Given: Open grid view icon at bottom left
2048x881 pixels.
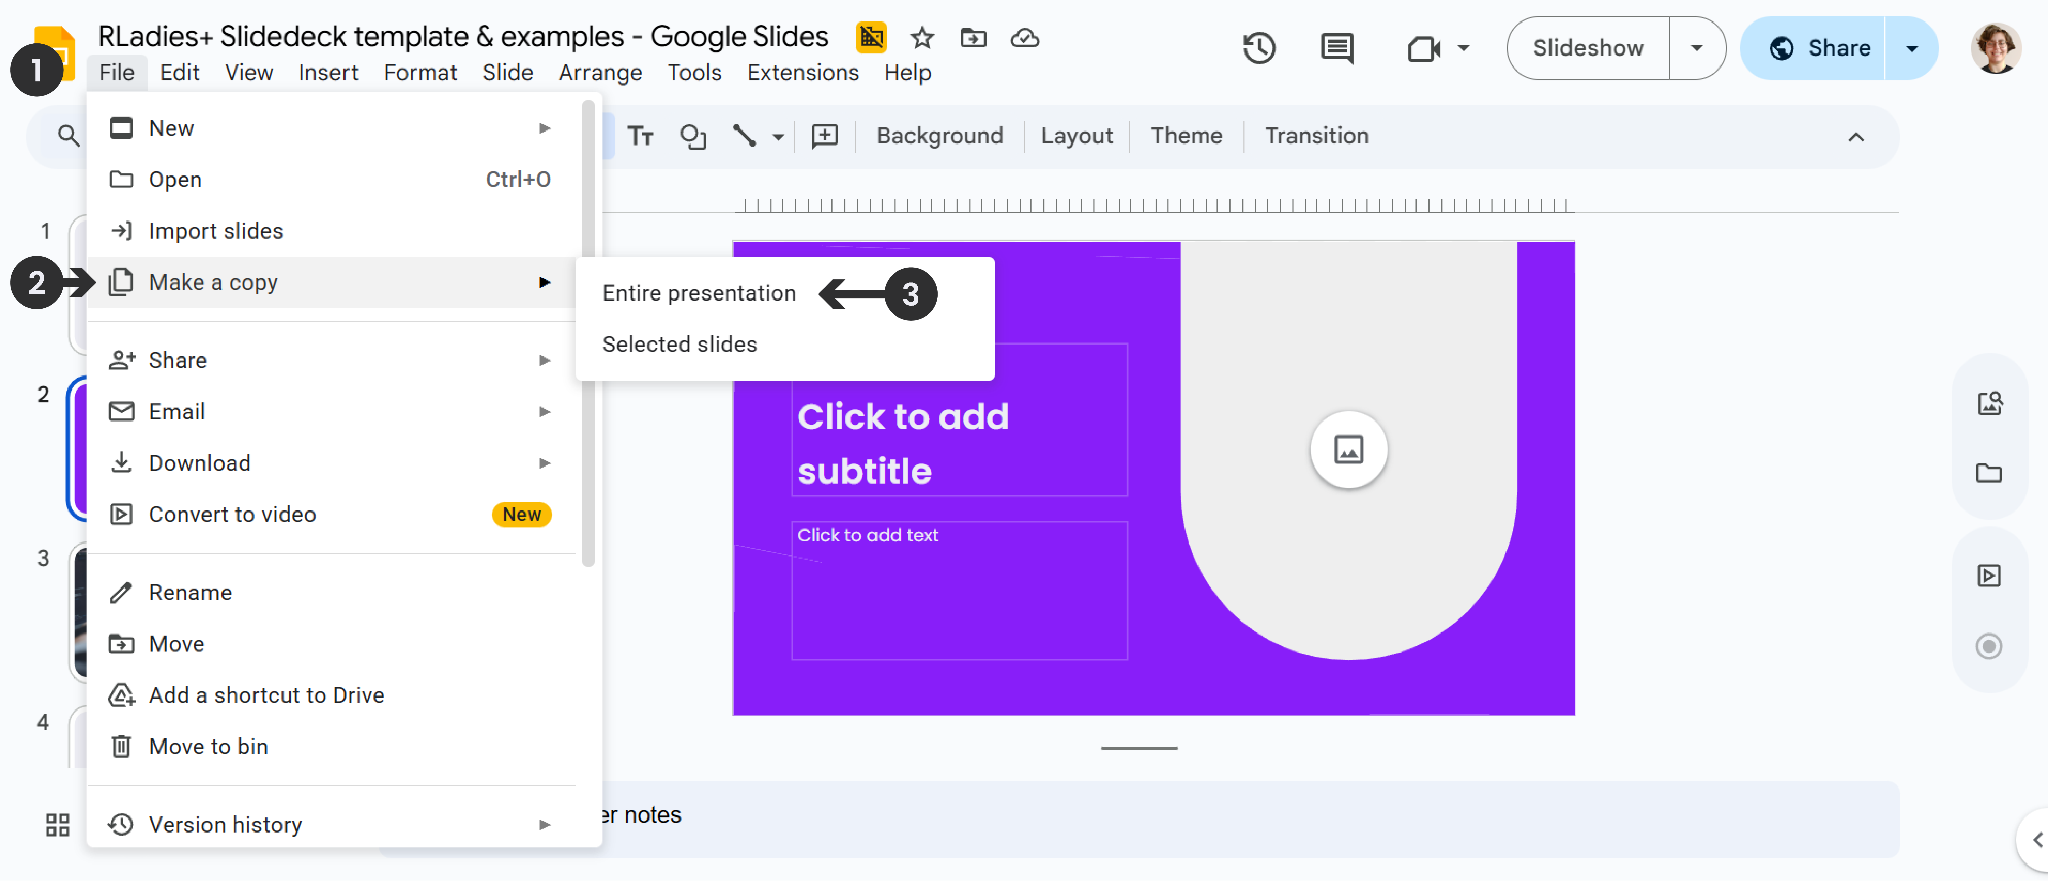Looking at the screenshot, I should click(58, 825).
